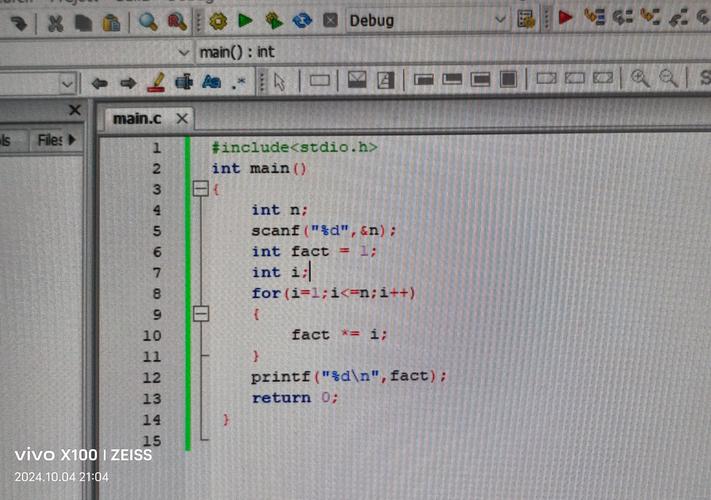Run program with the green play icon

[x=245, y=20]
